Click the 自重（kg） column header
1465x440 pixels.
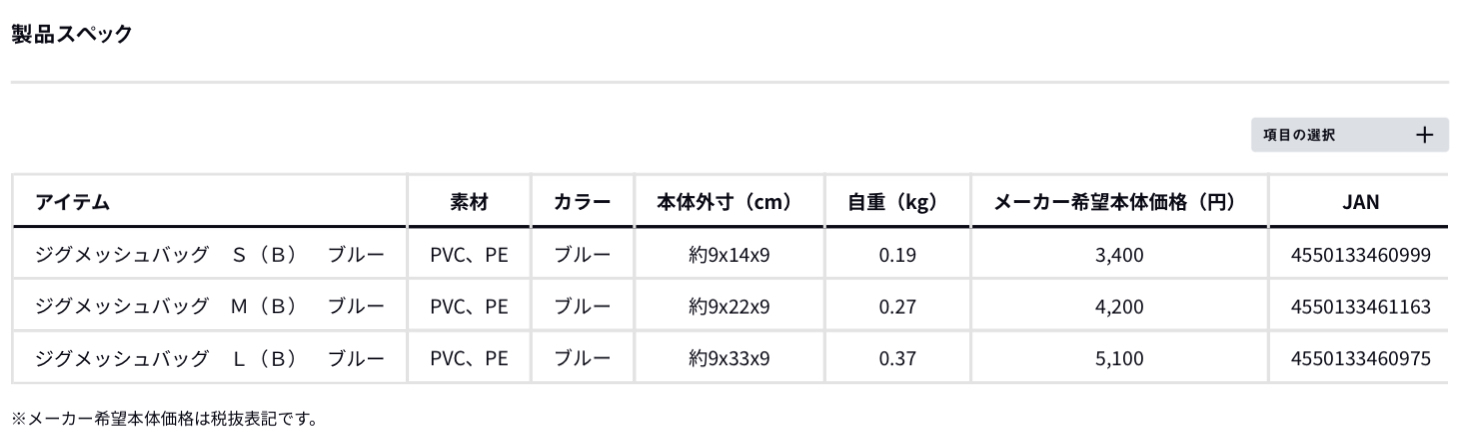tap(897, 202)
